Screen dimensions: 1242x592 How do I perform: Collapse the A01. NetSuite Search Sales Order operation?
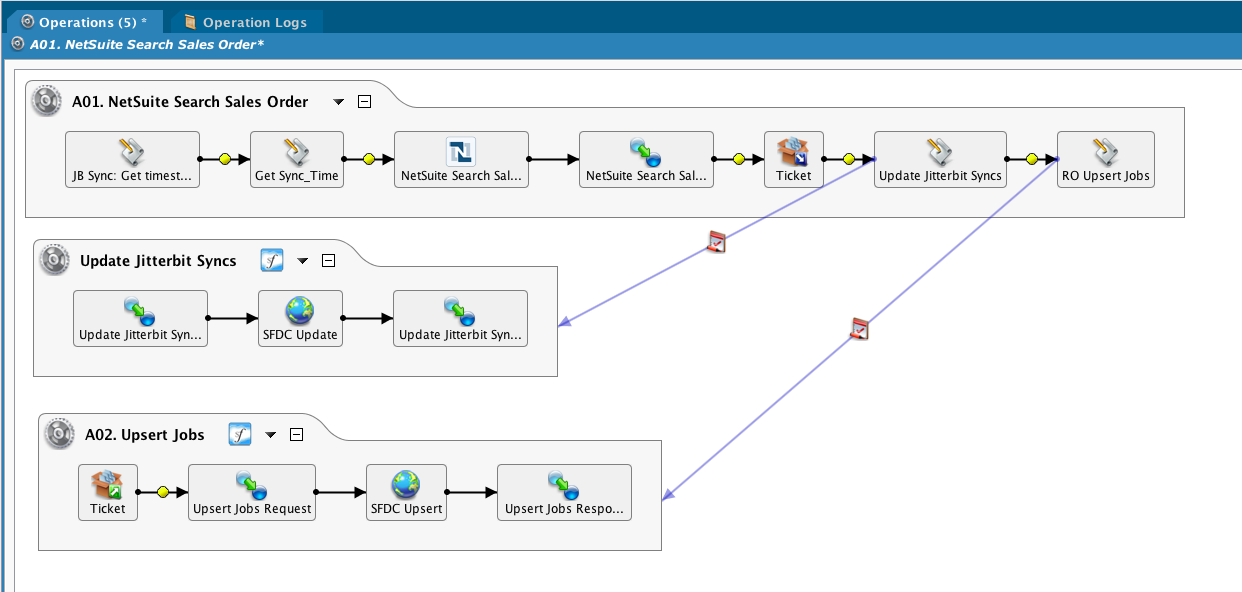[365, 102]
